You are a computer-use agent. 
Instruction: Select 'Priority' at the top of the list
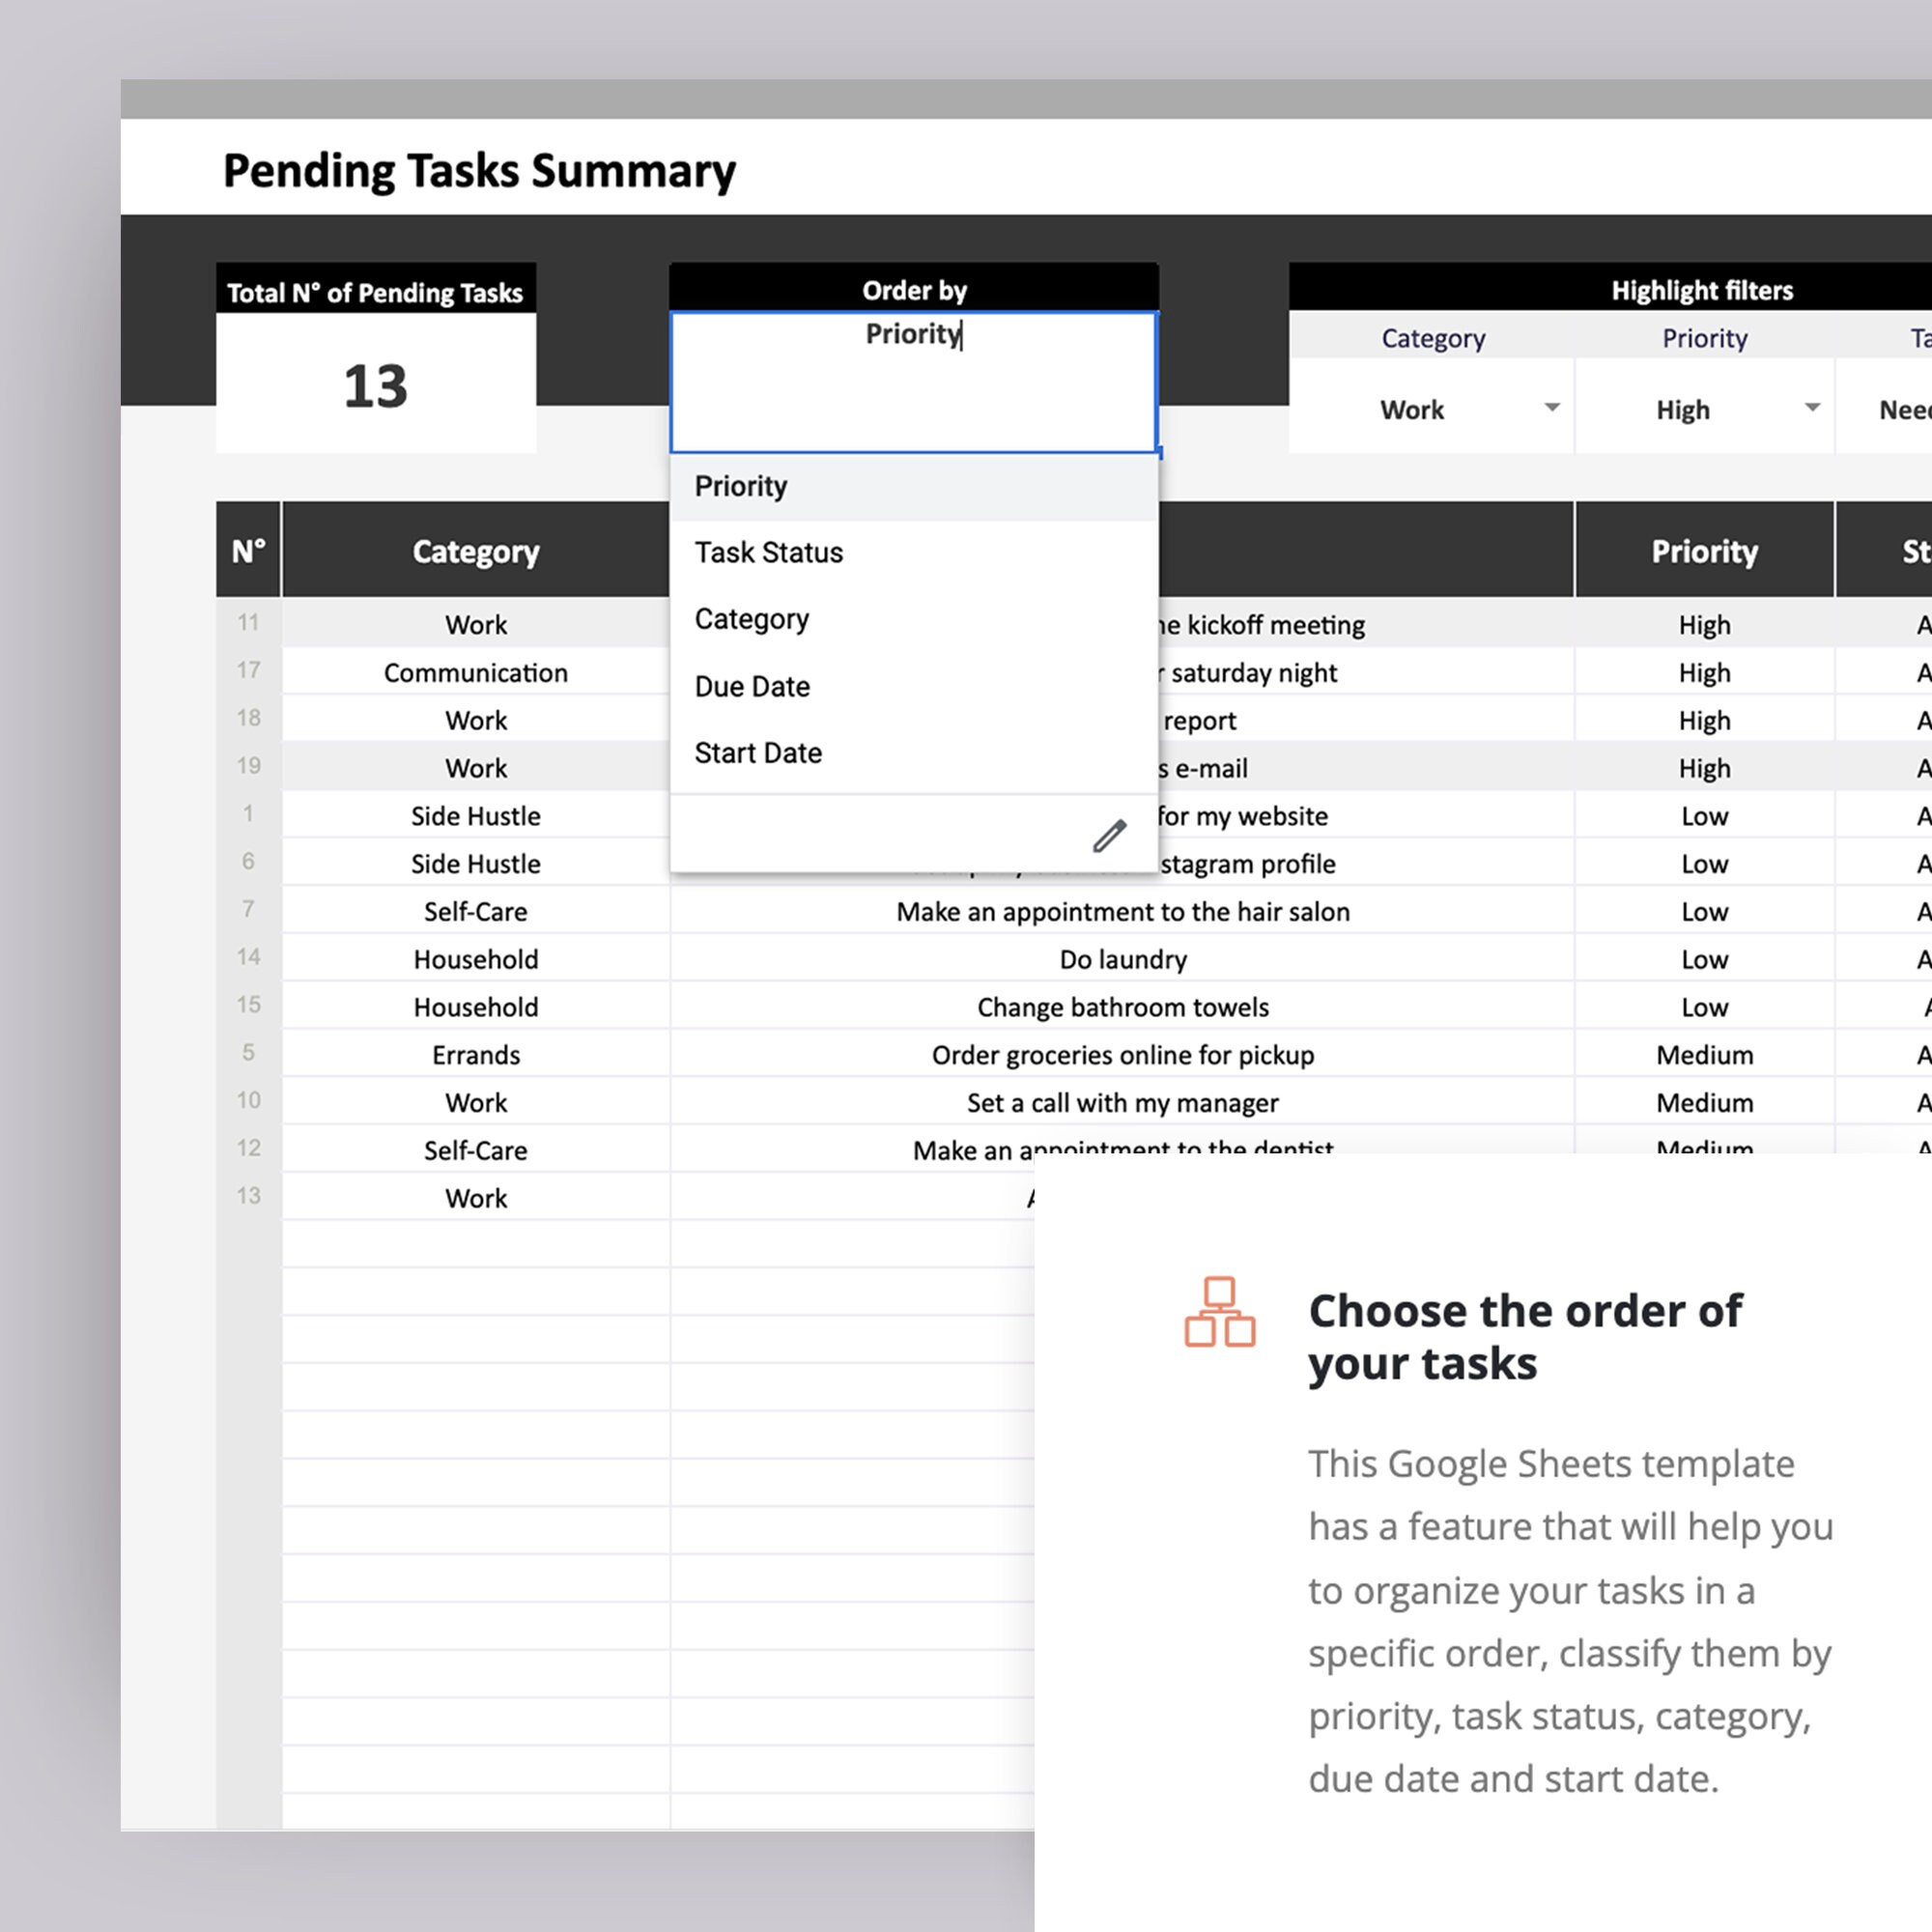click(741, 487)
